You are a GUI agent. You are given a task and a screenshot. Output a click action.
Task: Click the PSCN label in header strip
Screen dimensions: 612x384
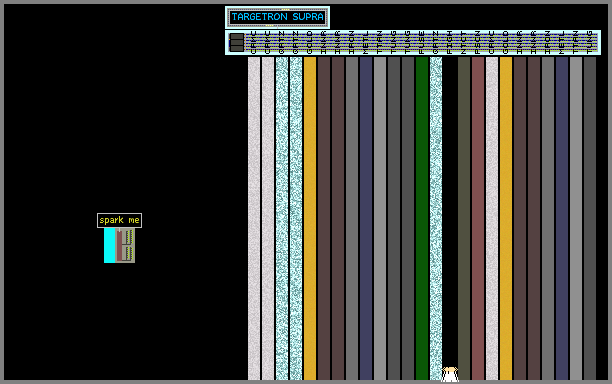pyautogui.click(x=478, y=43)
